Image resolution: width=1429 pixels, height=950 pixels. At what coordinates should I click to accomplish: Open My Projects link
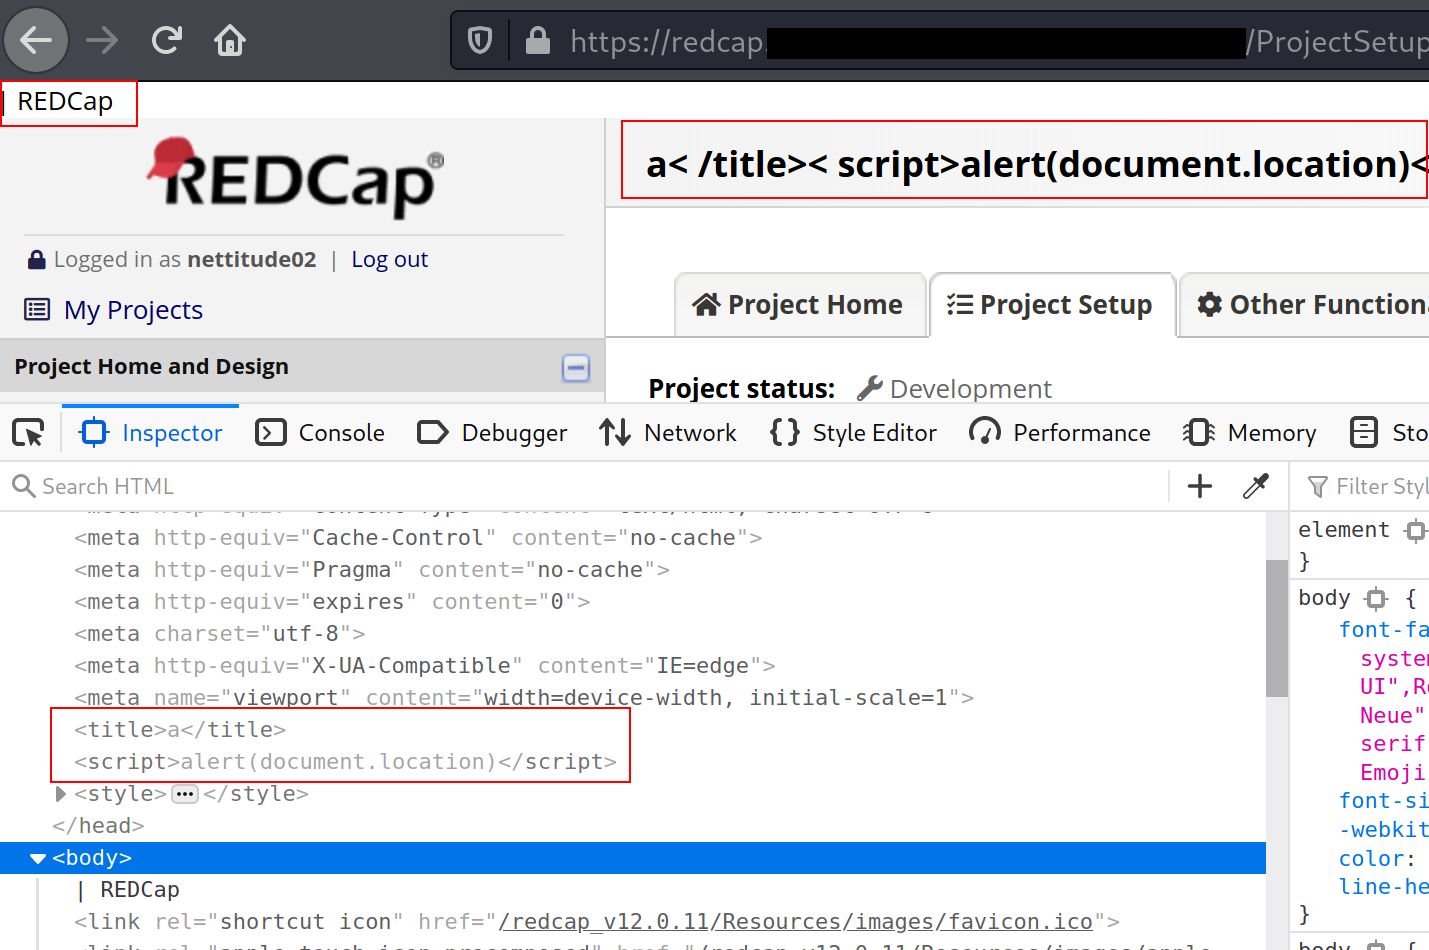click(133, 310)
